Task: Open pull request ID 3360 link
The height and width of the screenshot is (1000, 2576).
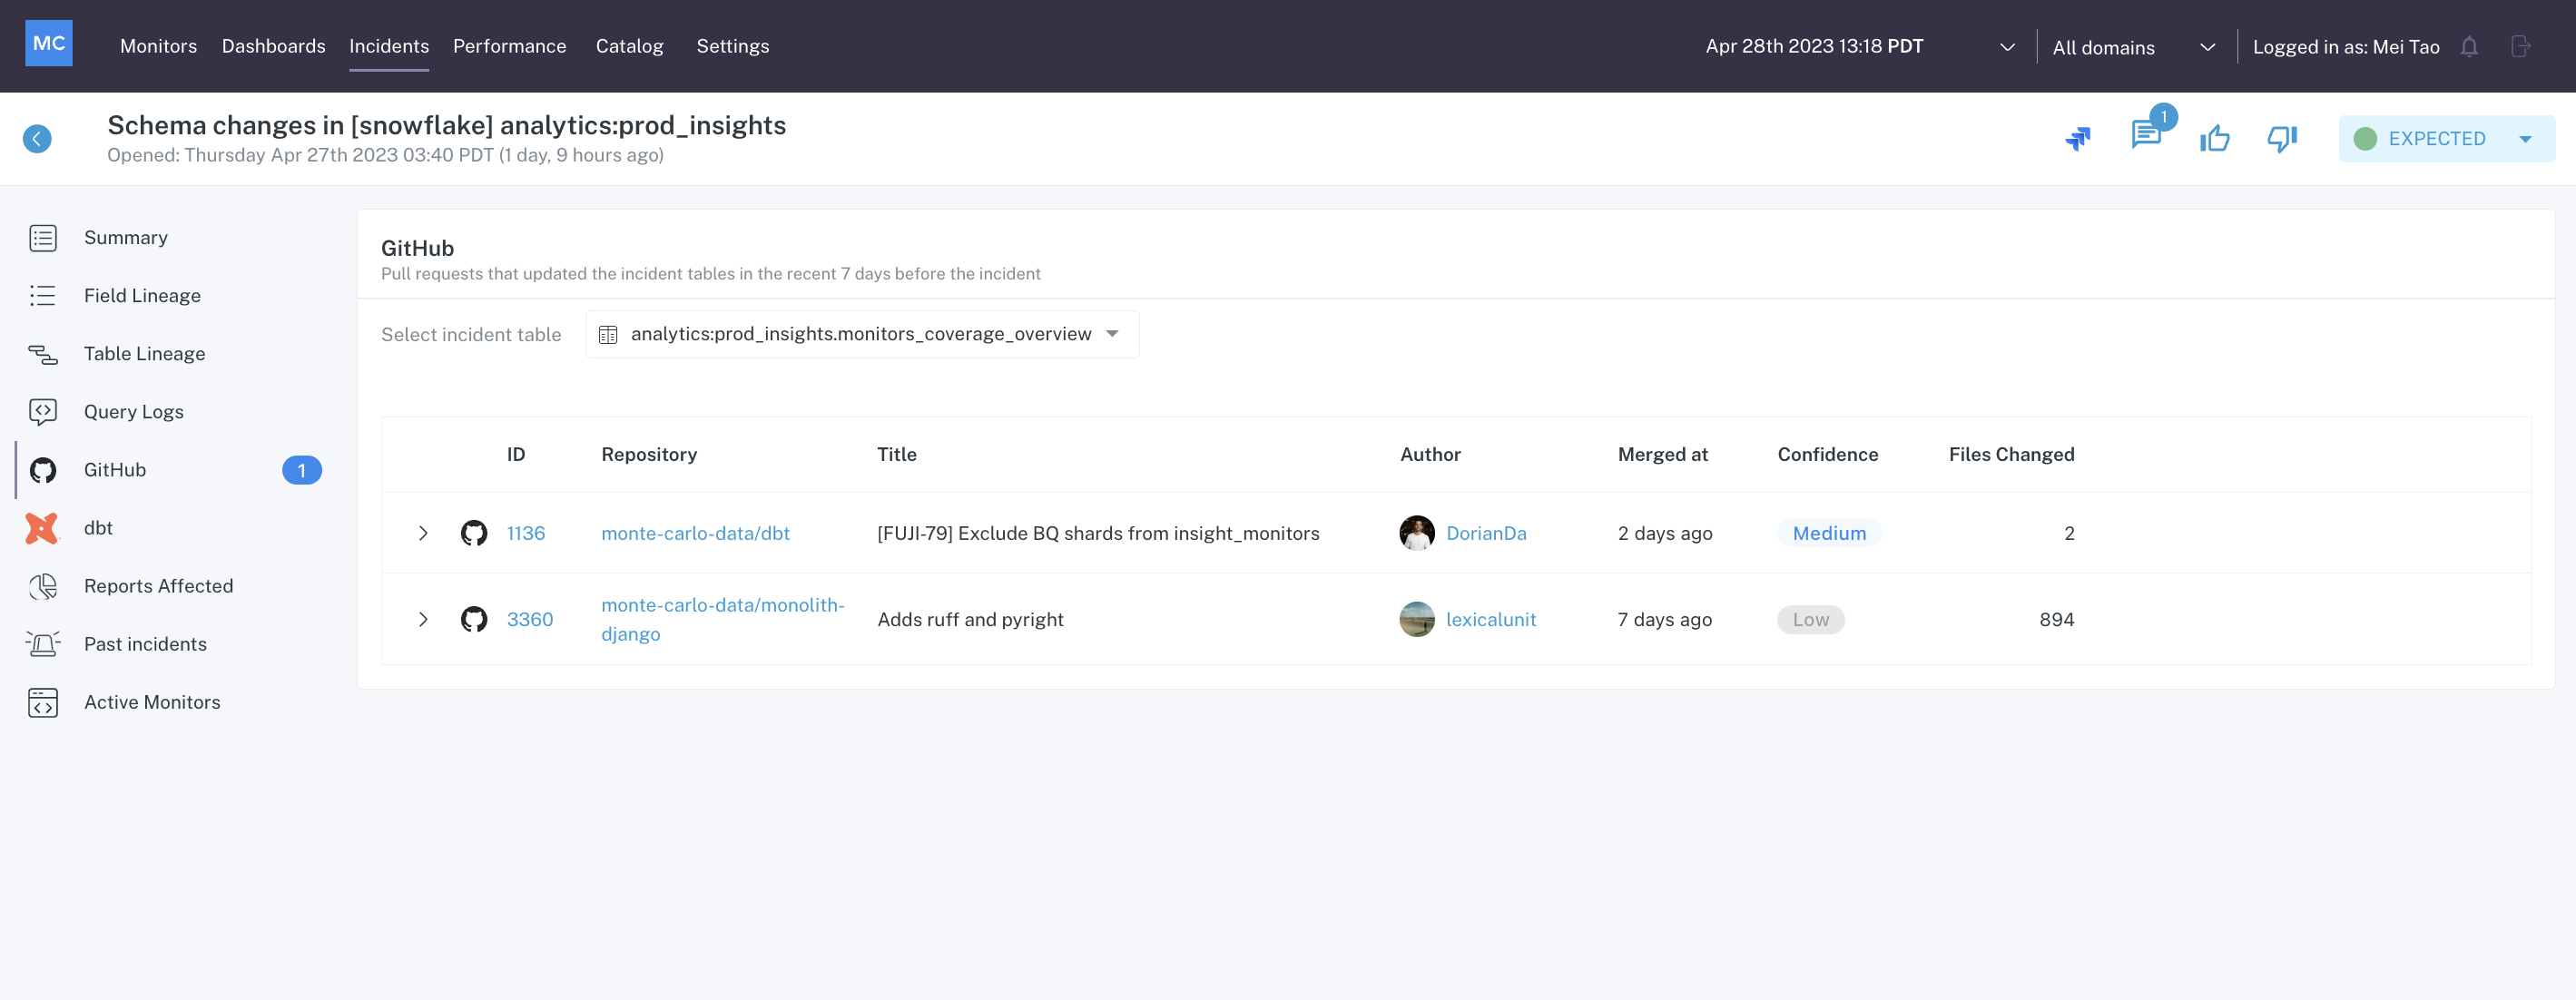Action: [x=530, y=619]
